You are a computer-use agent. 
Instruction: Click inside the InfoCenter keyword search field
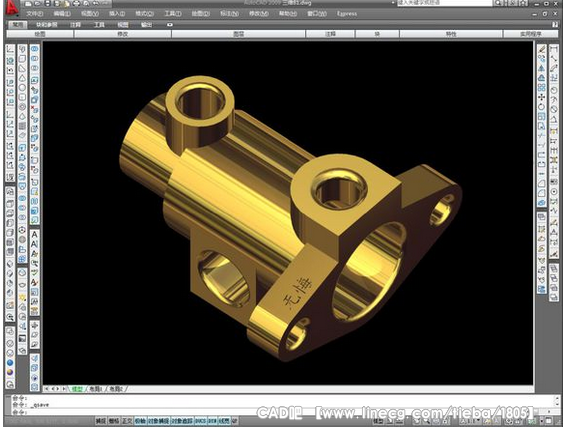click(445, 3)
